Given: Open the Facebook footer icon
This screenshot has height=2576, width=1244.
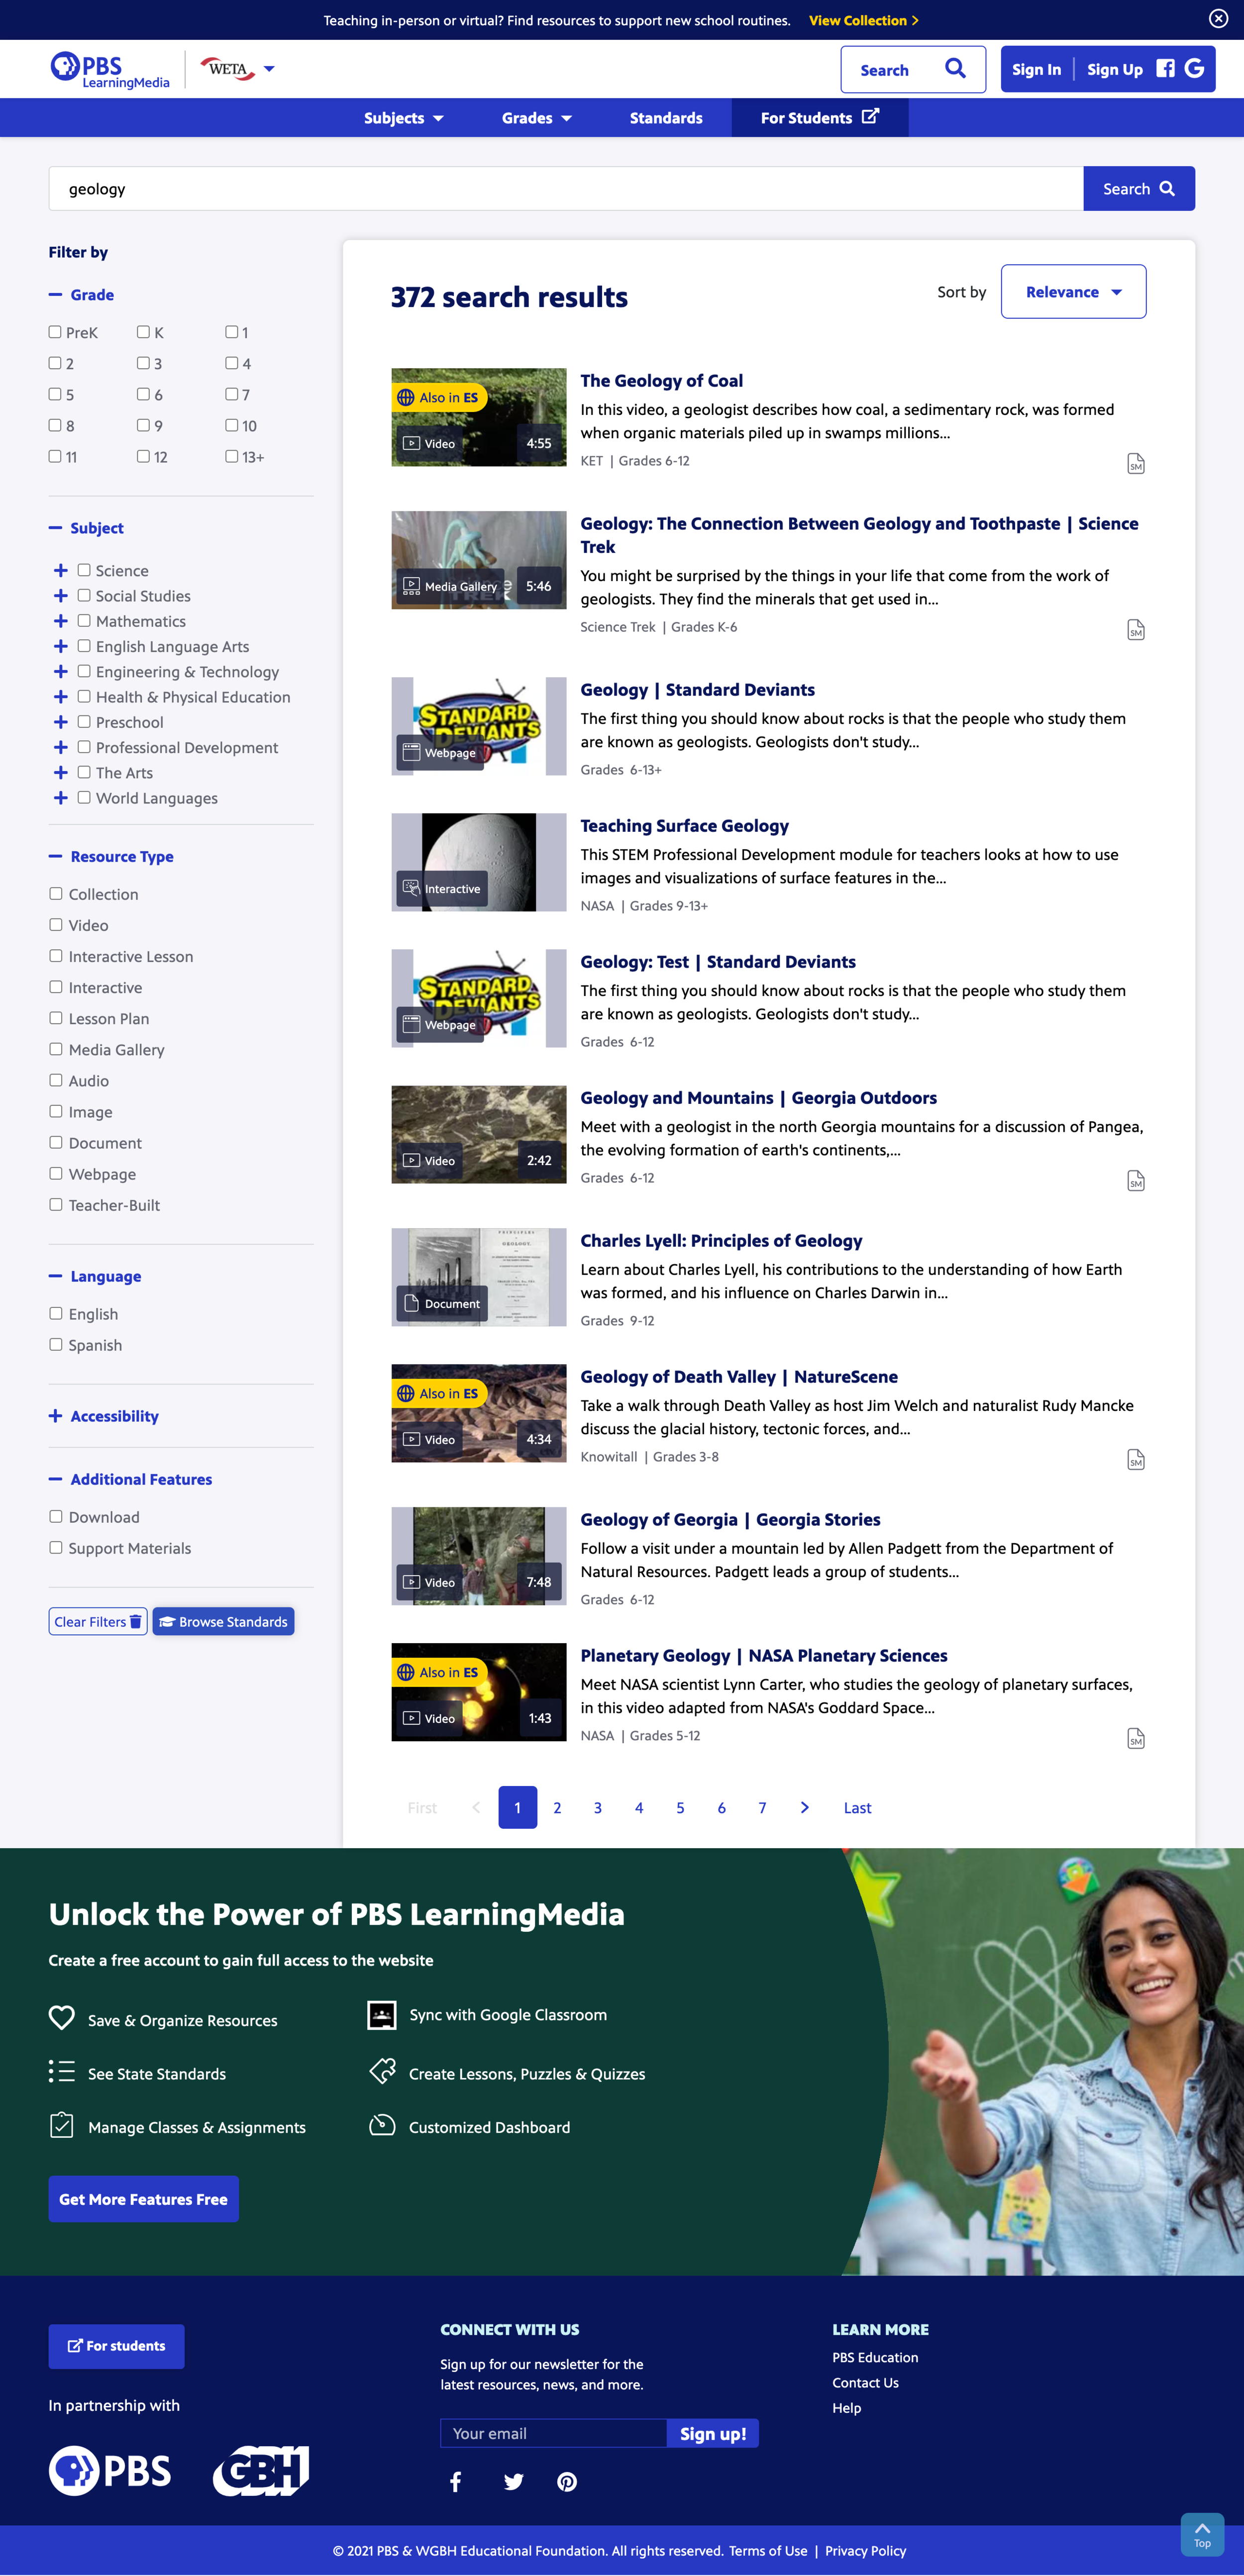Looking at the screenshot, I should tap(455, 2482).
